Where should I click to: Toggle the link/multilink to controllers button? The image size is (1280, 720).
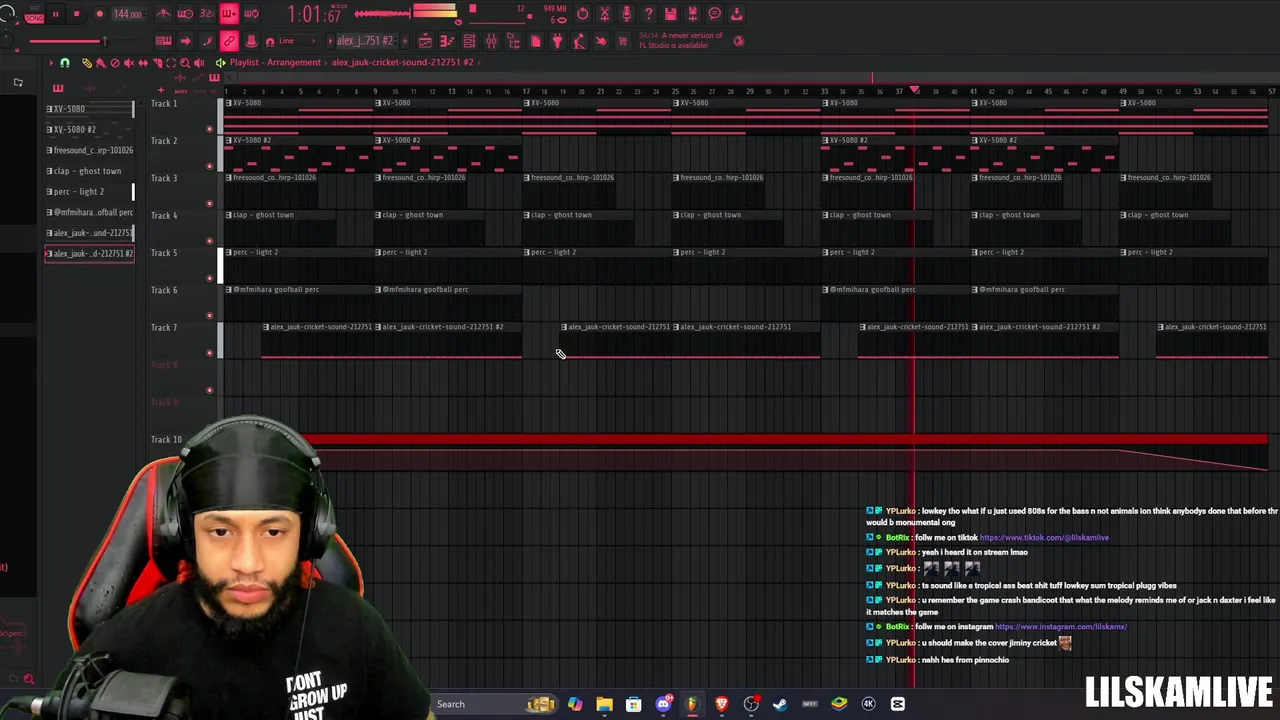click(x=229, y=41)
